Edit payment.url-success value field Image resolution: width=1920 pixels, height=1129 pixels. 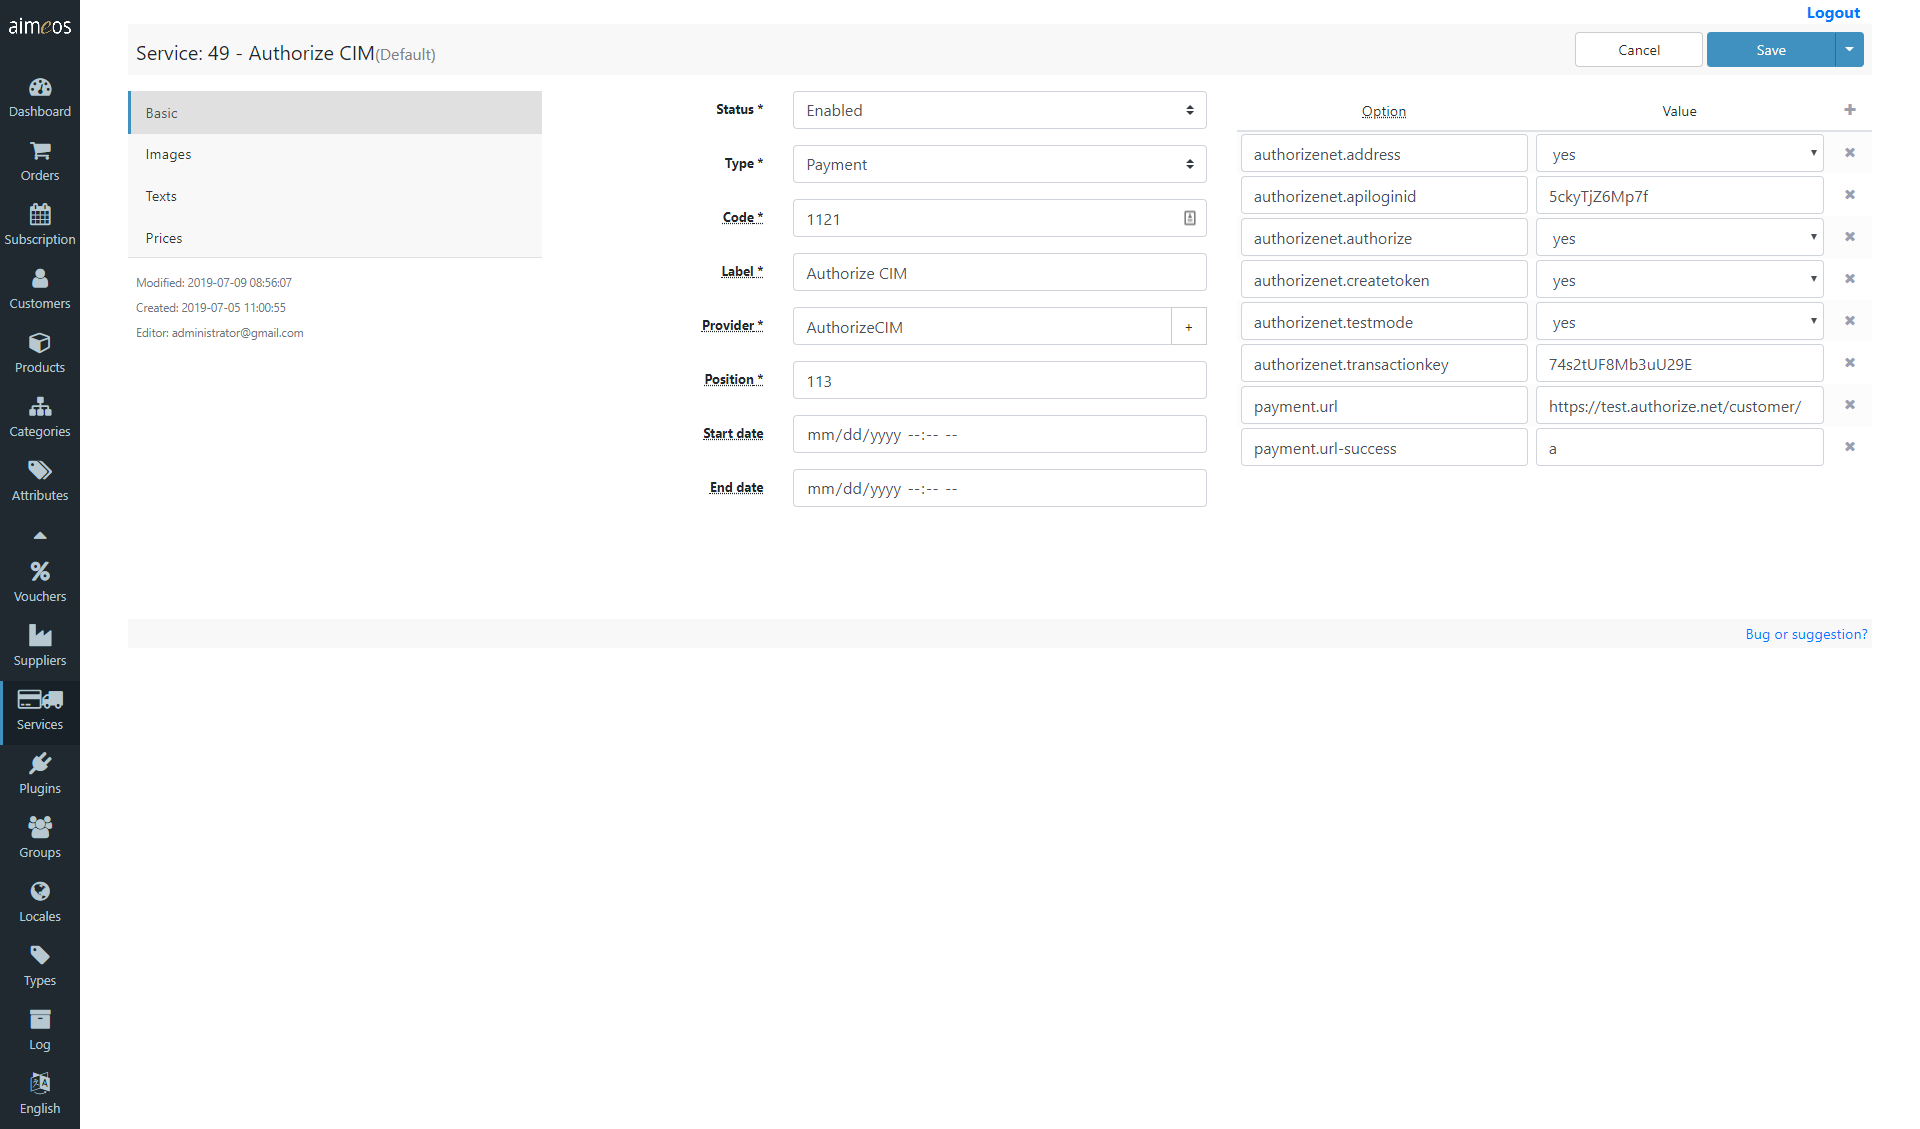pos(1679,448)
